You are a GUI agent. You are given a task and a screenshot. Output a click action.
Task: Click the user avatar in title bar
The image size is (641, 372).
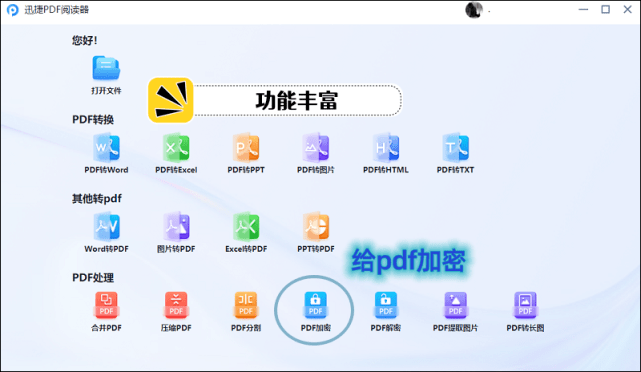tap(474, 10)
